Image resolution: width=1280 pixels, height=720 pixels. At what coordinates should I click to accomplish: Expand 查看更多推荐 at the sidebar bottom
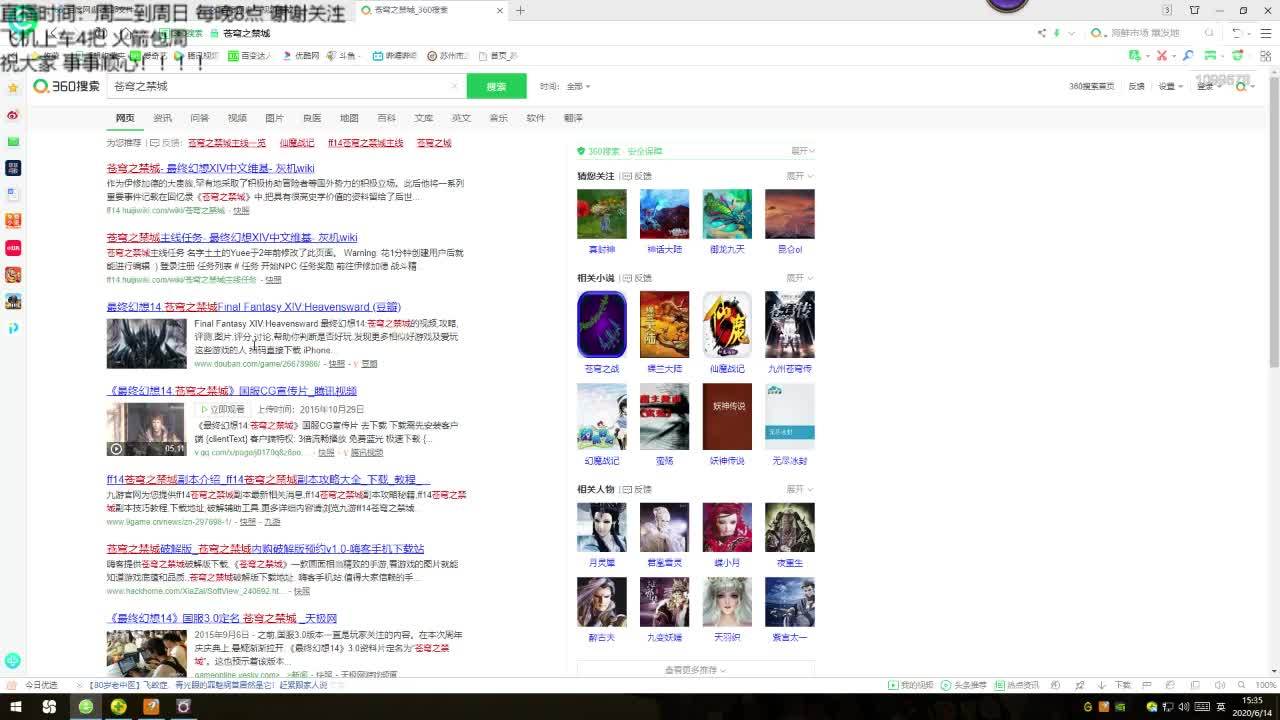696,670
